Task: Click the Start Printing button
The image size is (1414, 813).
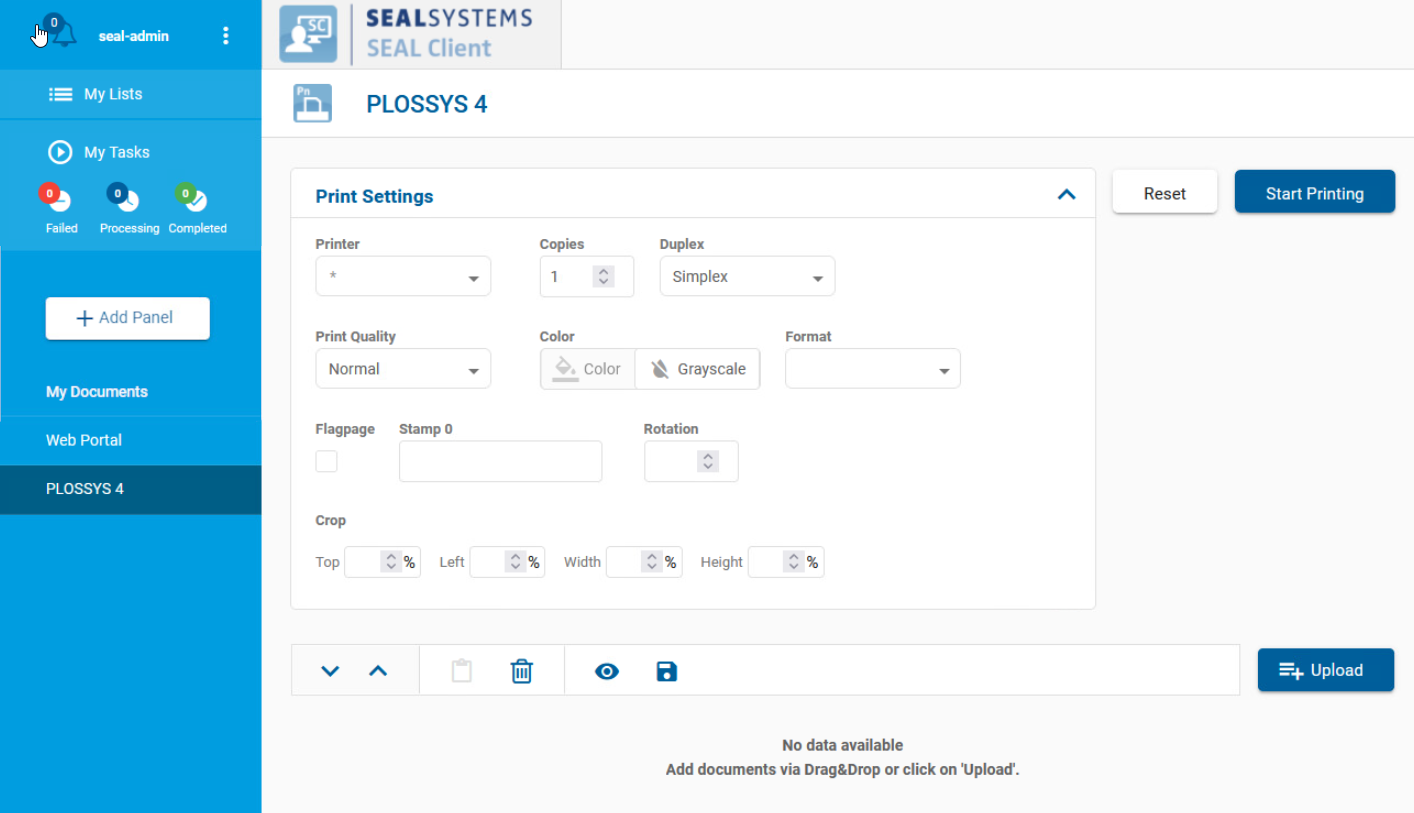Action: tap(1314, 192)
